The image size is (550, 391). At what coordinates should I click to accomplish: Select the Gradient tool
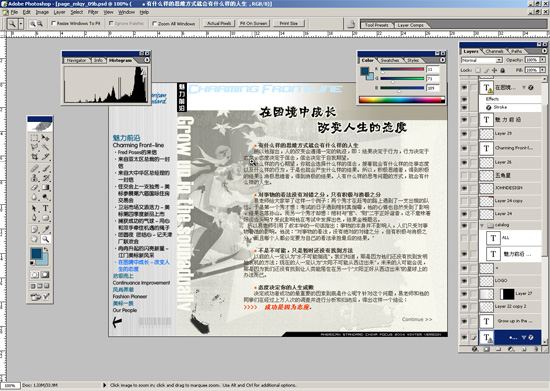coord(46,188)
